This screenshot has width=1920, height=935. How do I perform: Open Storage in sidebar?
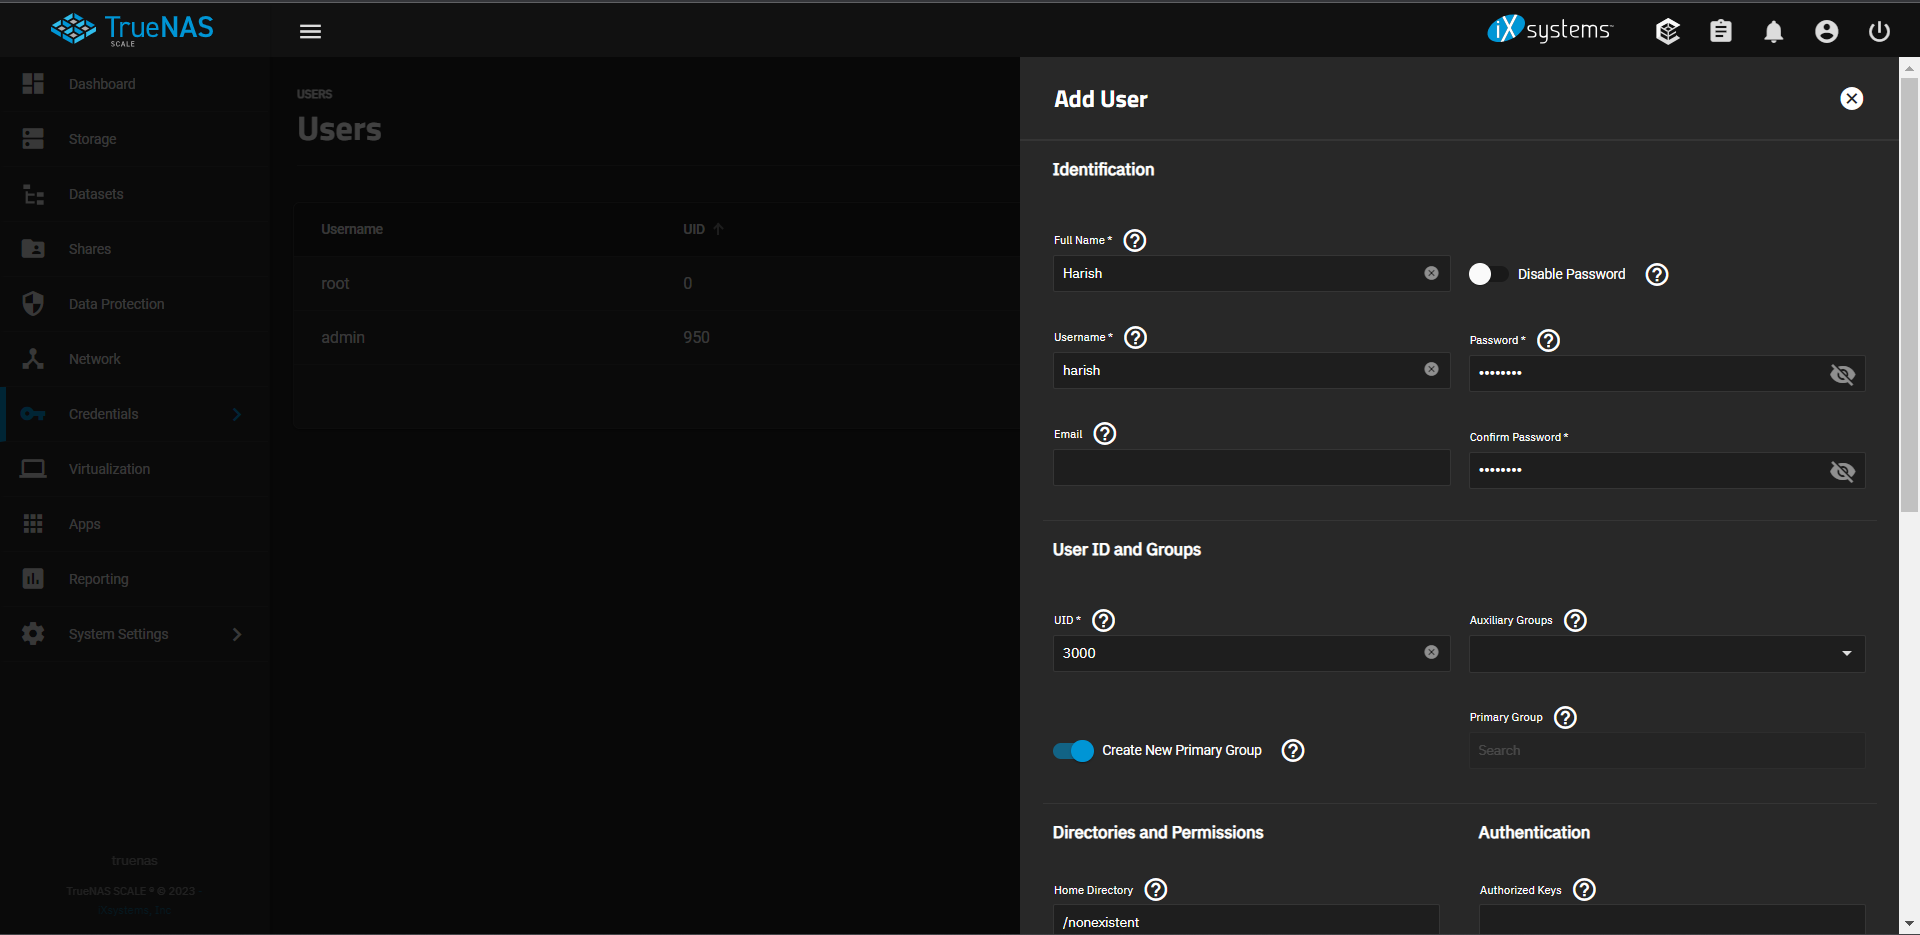pos(134,139)
